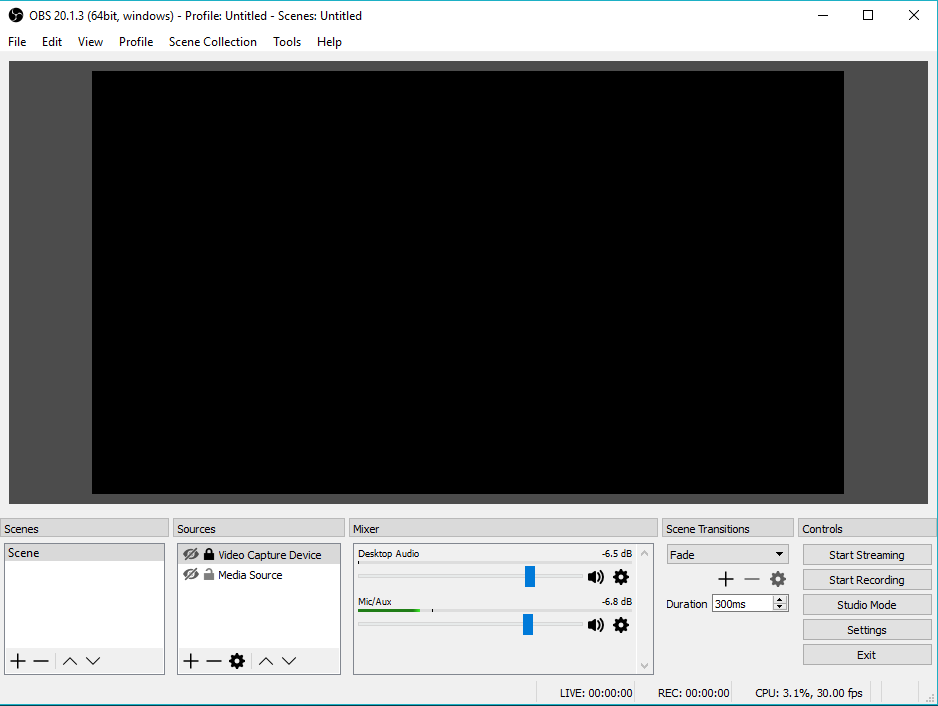Open Mic/Aux settings gear

(621, 625)
